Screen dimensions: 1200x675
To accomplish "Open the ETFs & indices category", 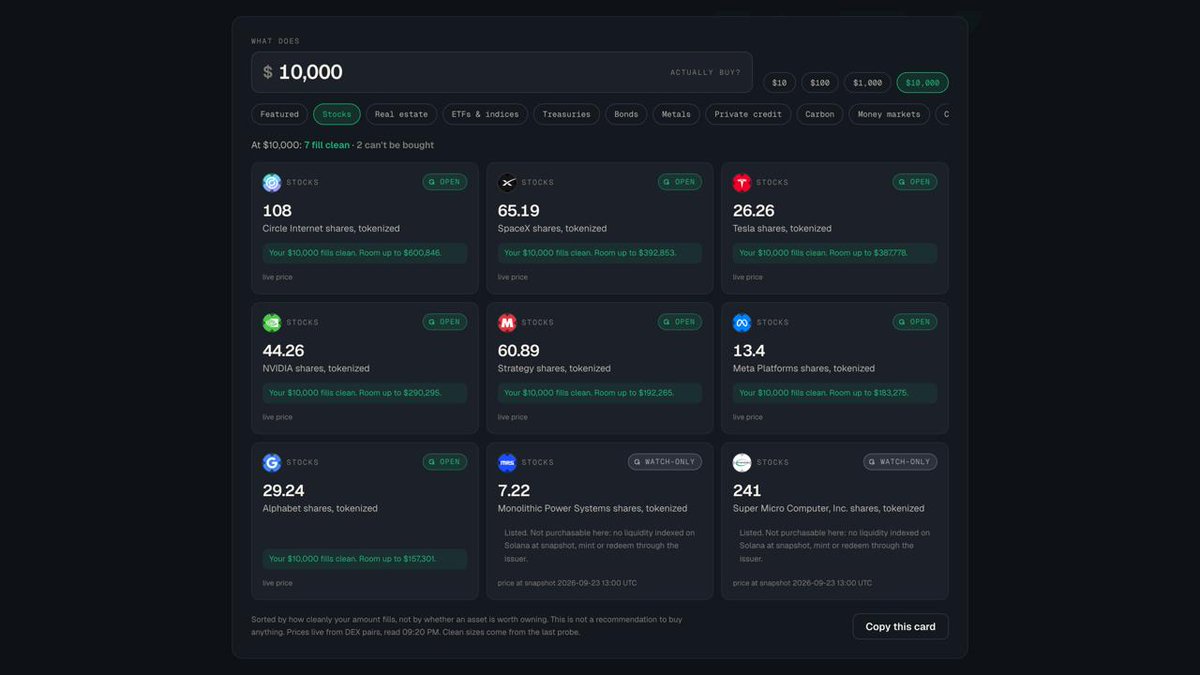I will [485, 114].
